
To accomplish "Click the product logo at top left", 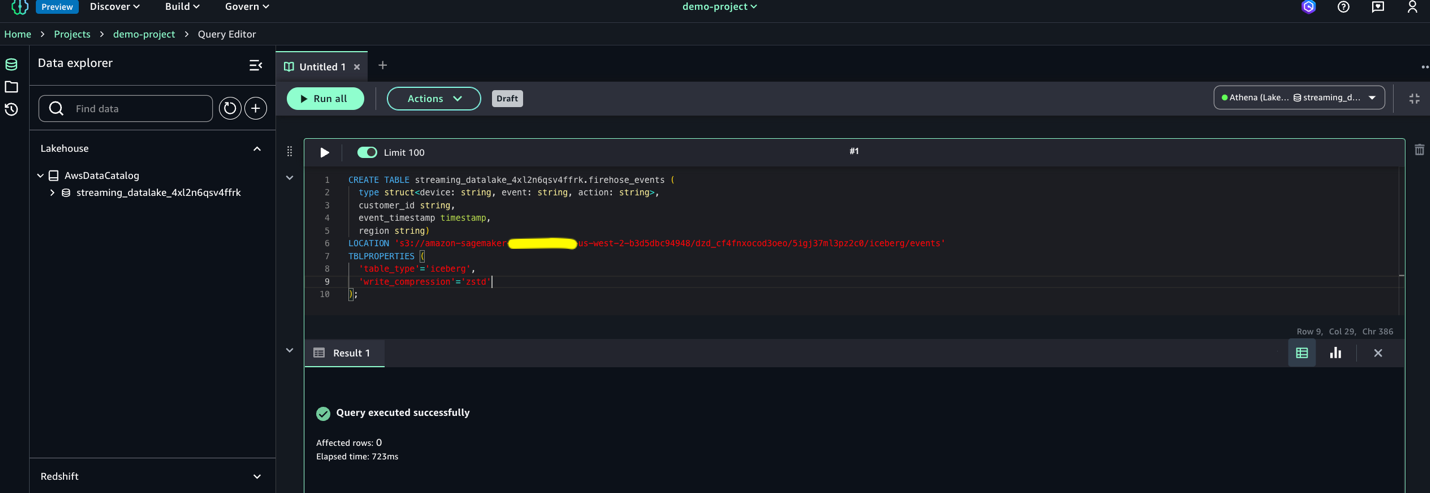I will tap(19, 6).
